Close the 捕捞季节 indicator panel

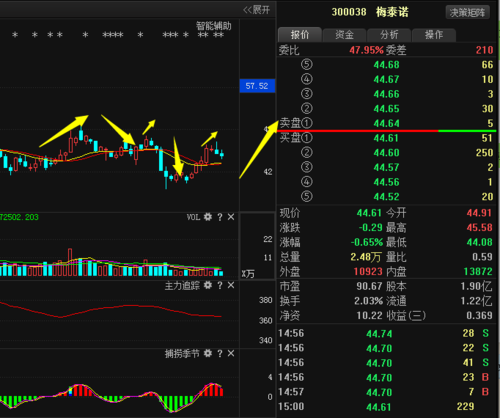pos(231,353)
